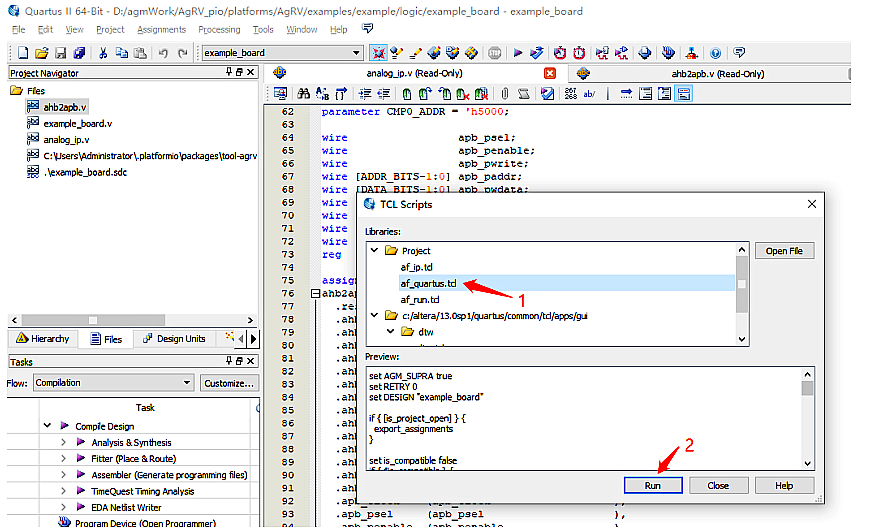Image resolution: width=886 pixels, height=530 pixels.
Task: Expand the EDA Netlist Writer task
Action: pyautogui.click(x=63, y=507)
